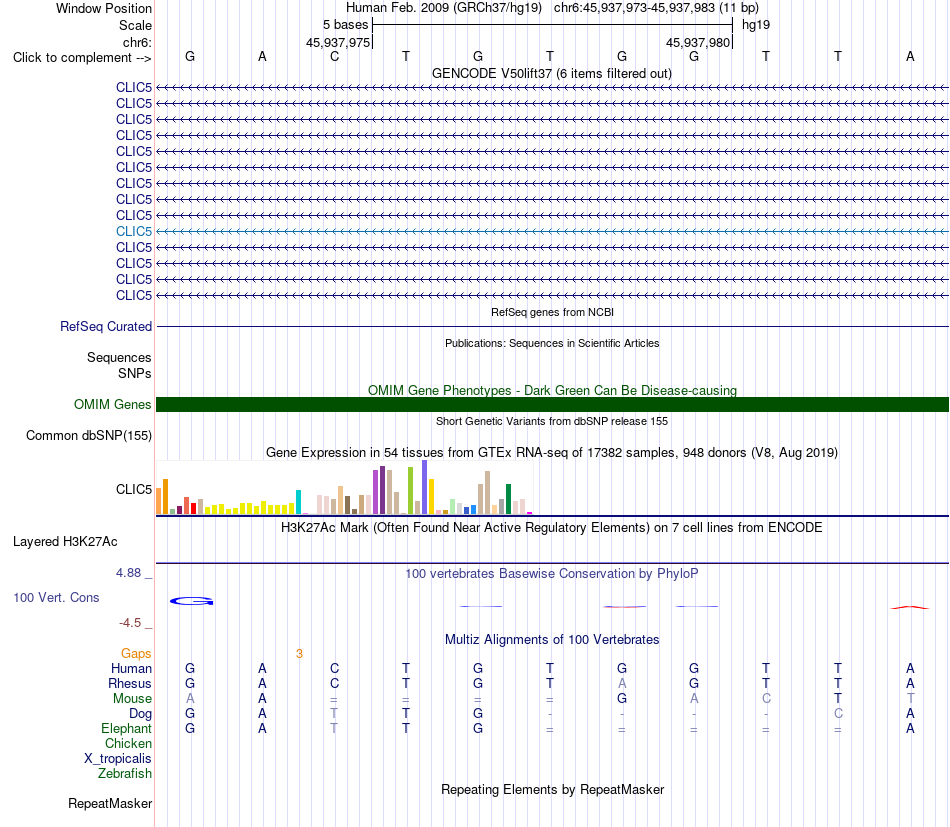Open GENCODE V50lift37 track title
Viewport: 950px width, 827px height.
(x=552, y=73)
